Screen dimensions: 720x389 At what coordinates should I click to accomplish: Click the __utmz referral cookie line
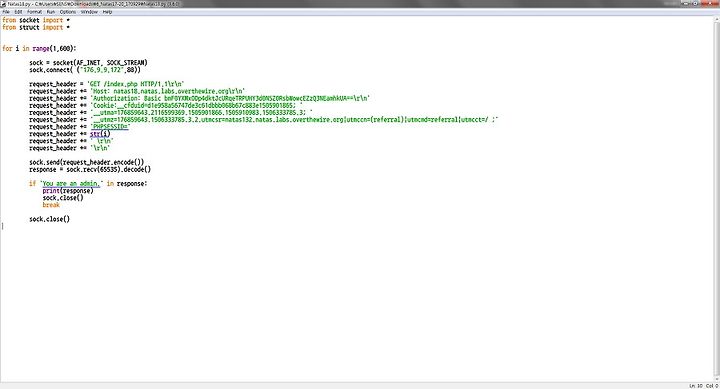264,119
